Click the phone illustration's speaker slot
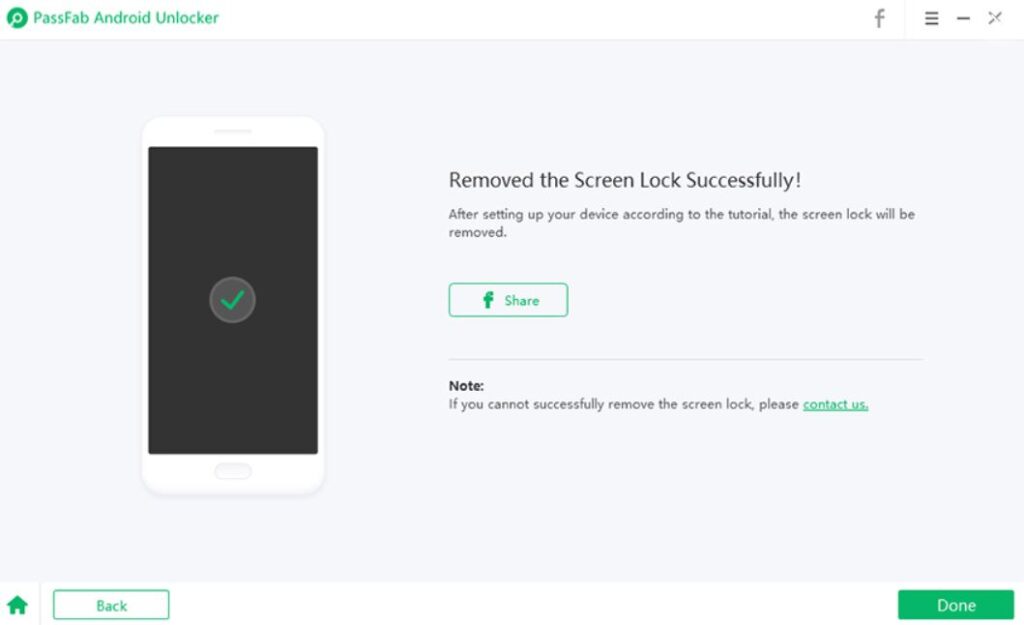The height and width of the screenshot is (625, 1024). [x=233, y=131]
